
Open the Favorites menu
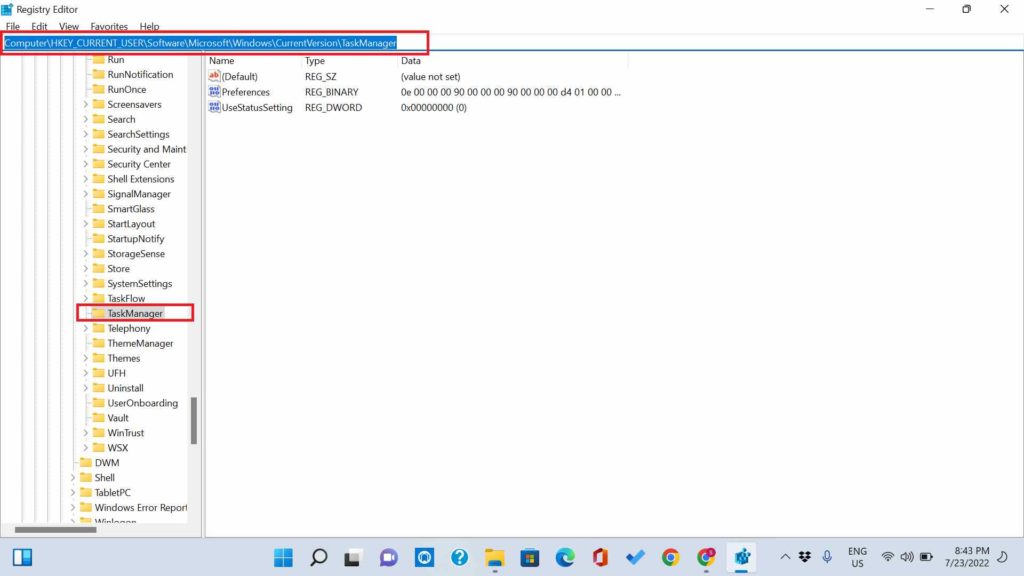[109, 27]
